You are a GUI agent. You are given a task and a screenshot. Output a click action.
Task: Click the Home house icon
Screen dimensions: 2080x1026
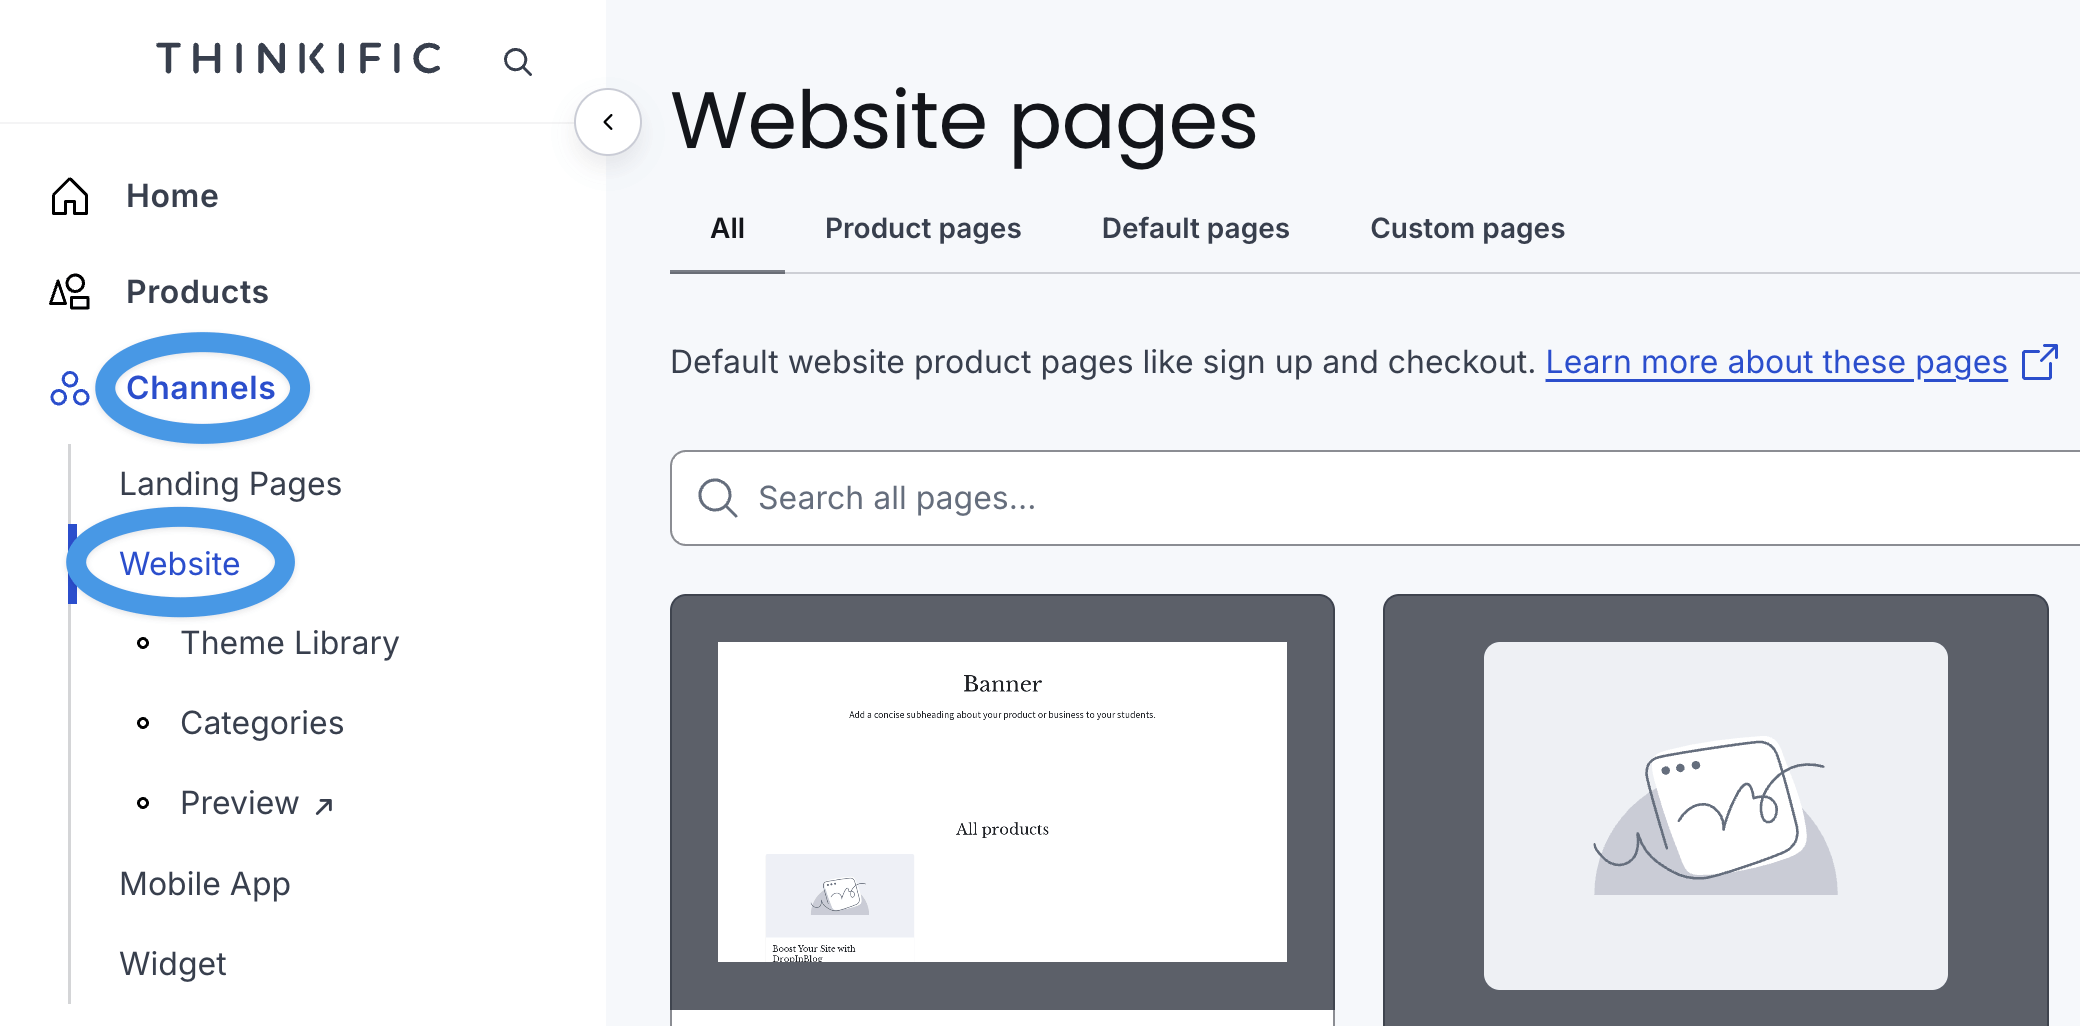pyautogui.click(x=70, y=196)
